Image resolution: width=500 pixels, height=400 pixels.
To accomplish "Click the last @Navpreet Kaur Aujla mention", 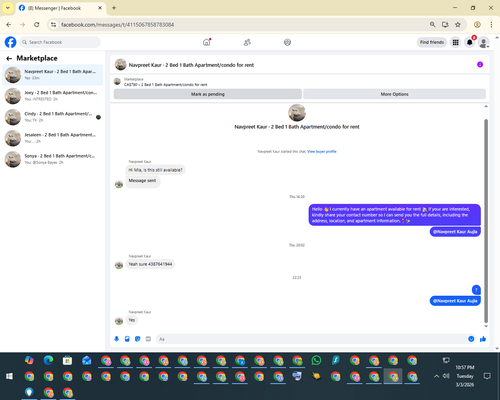I will click(455, 301).
